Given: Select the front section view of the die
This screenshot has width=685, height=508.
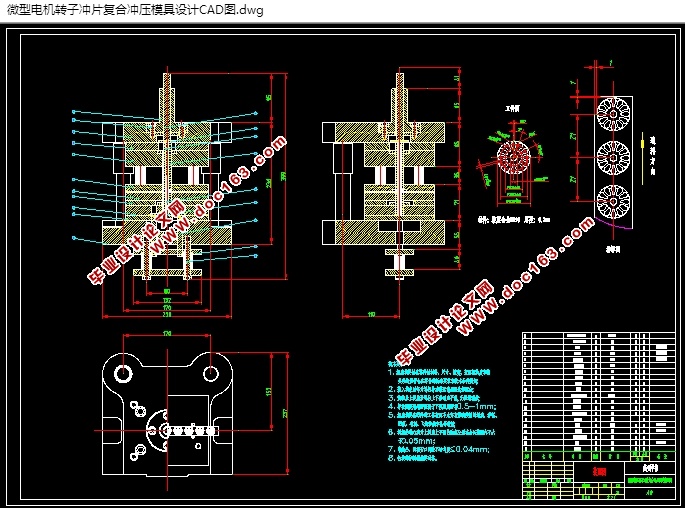Looking at the screenshot, I should coord(167,176).
